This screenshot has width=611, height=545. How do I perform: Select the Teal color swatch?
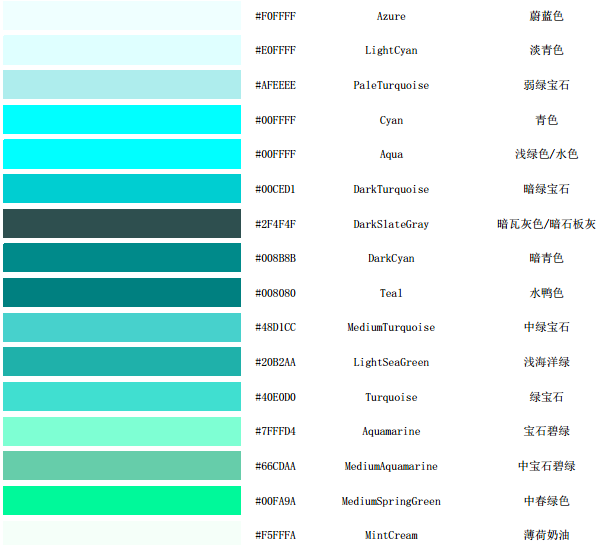coord(122,292)
